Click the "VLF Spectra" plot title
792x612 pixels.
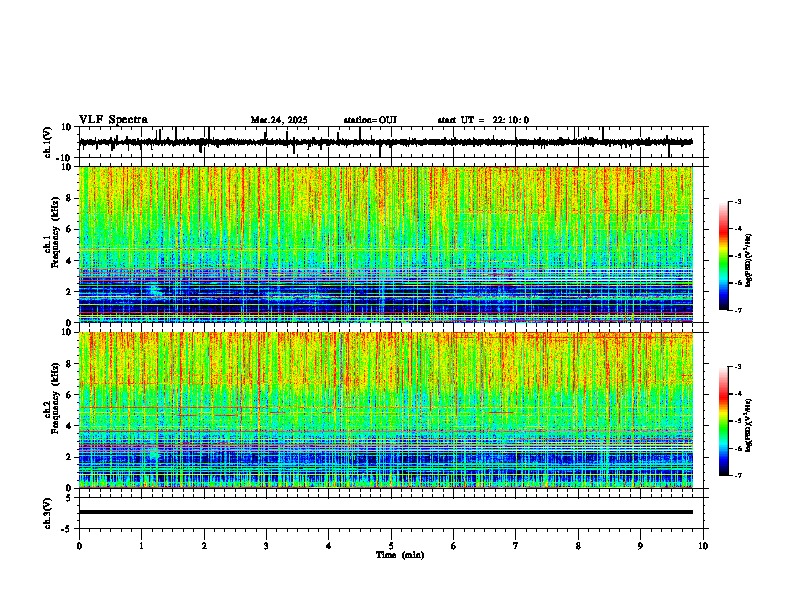click(x=113, y=120)
